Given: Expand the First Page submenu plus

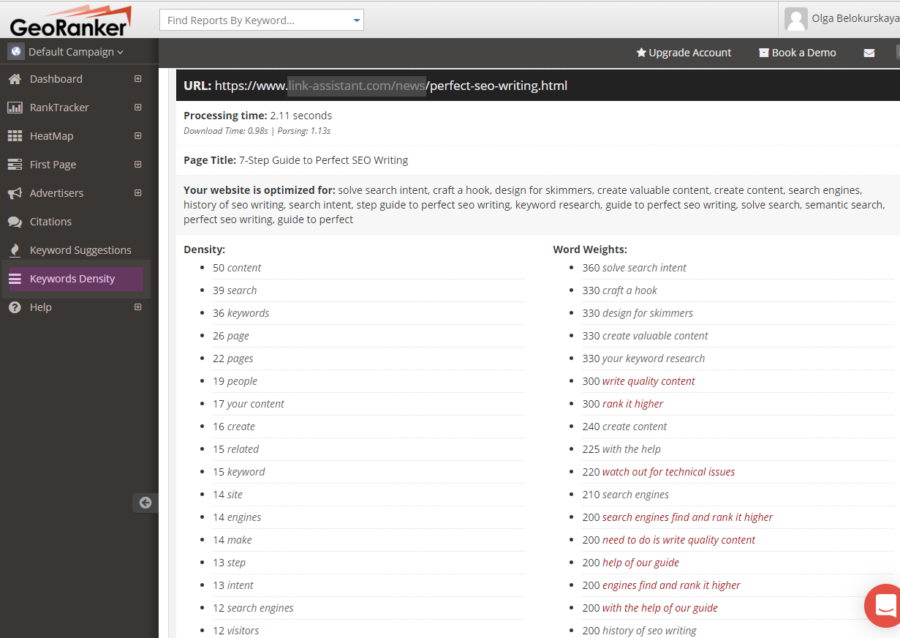Looking at the screenshot, I should pyautogui.click(x=138, y=164).
